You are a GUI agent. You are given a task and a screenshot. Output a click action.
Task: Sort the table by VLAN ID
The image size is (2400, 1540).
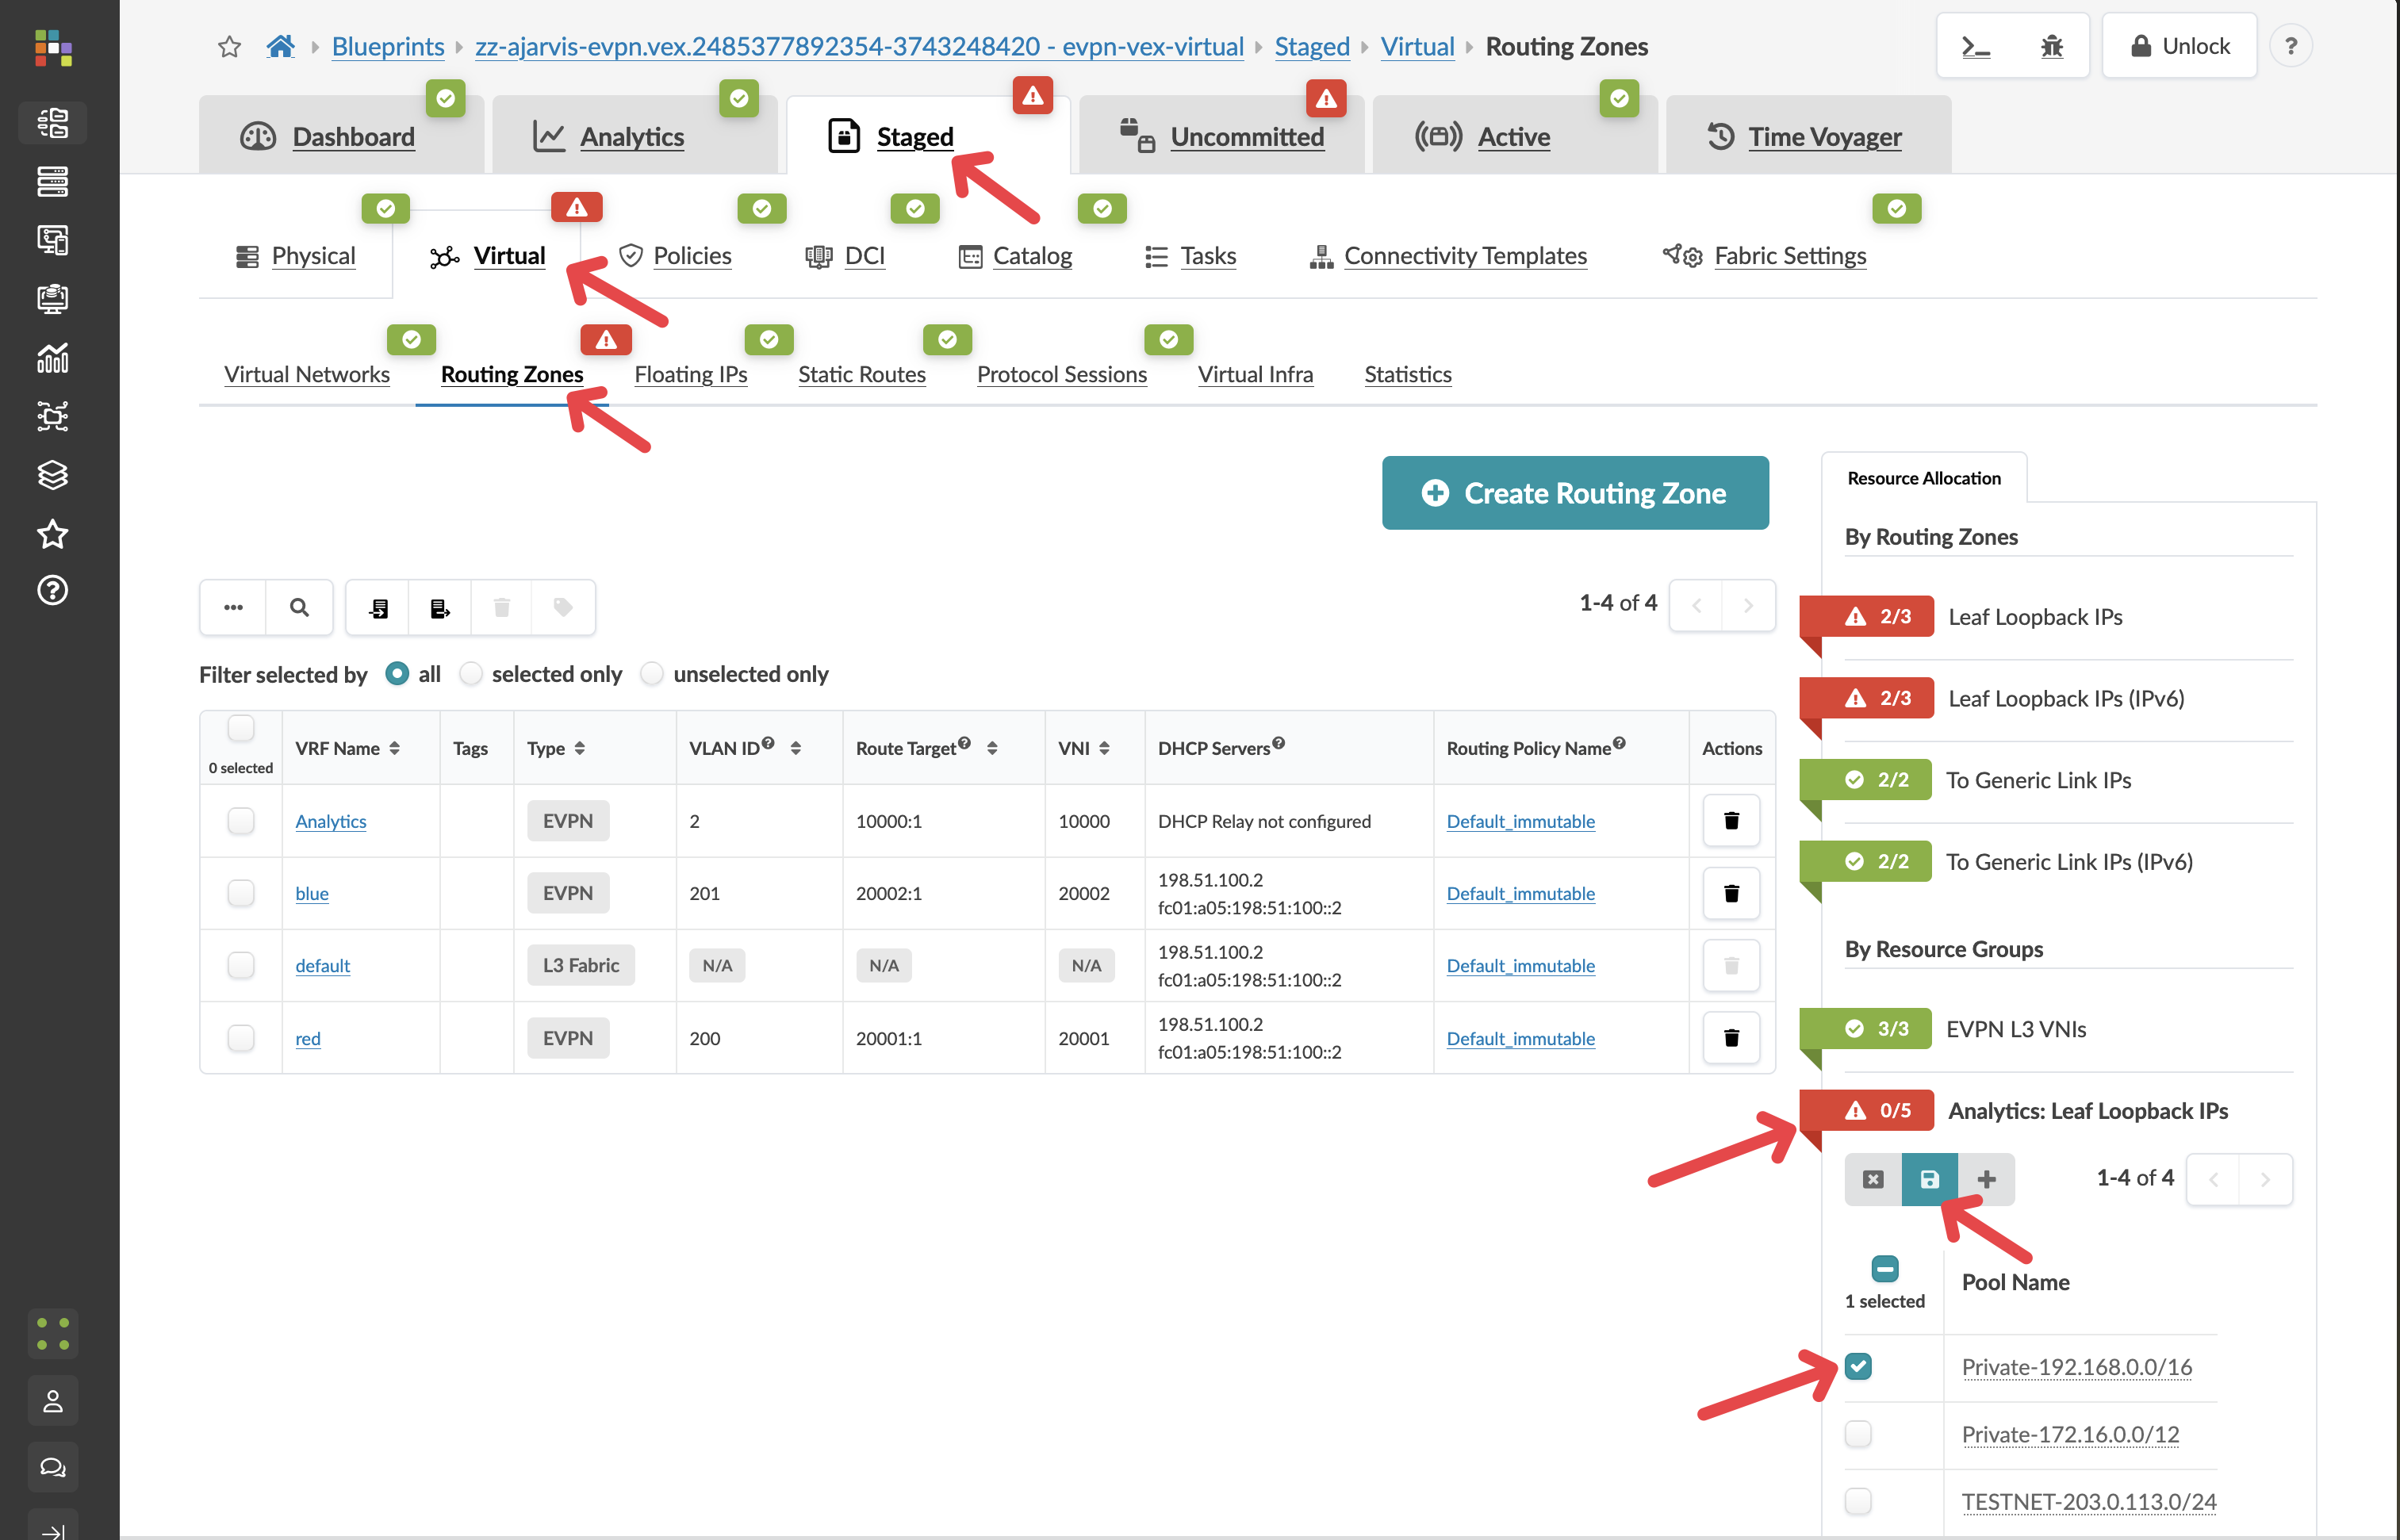[x=796, y=747]
